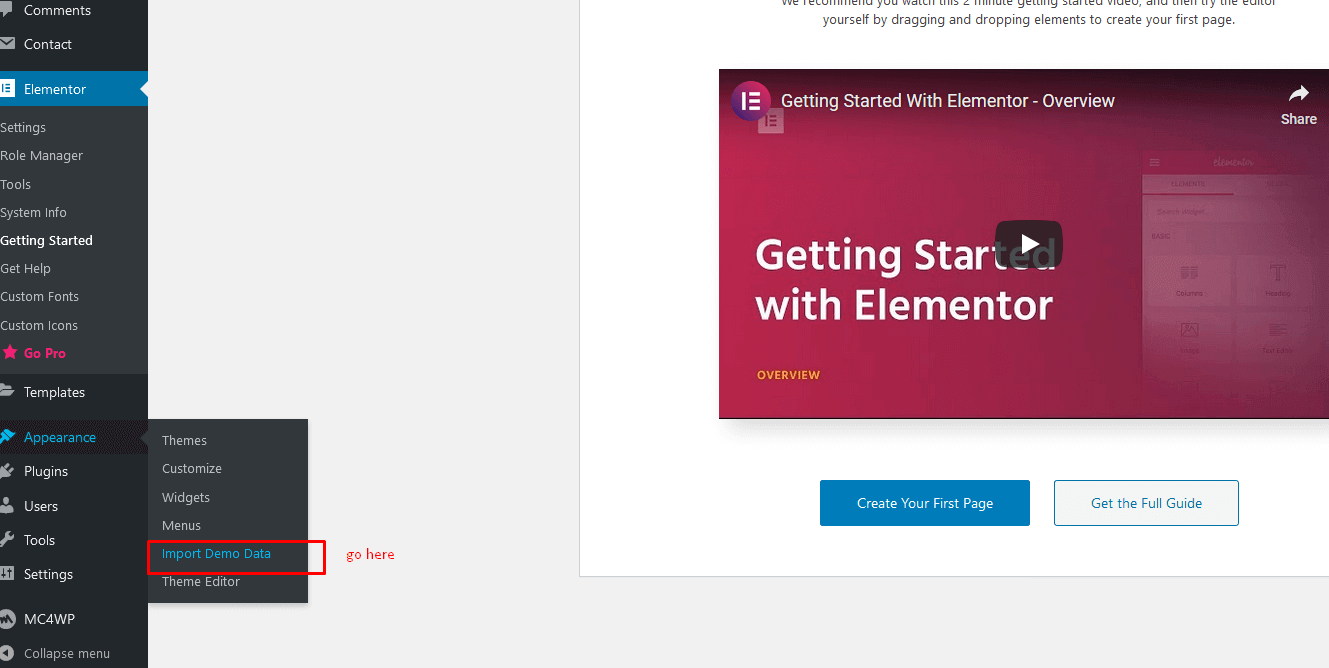The height and width of the screenshot is (668, 1329).
Task: Play the Getting Started with Elementor video
Action: [x=1029, y=244]
